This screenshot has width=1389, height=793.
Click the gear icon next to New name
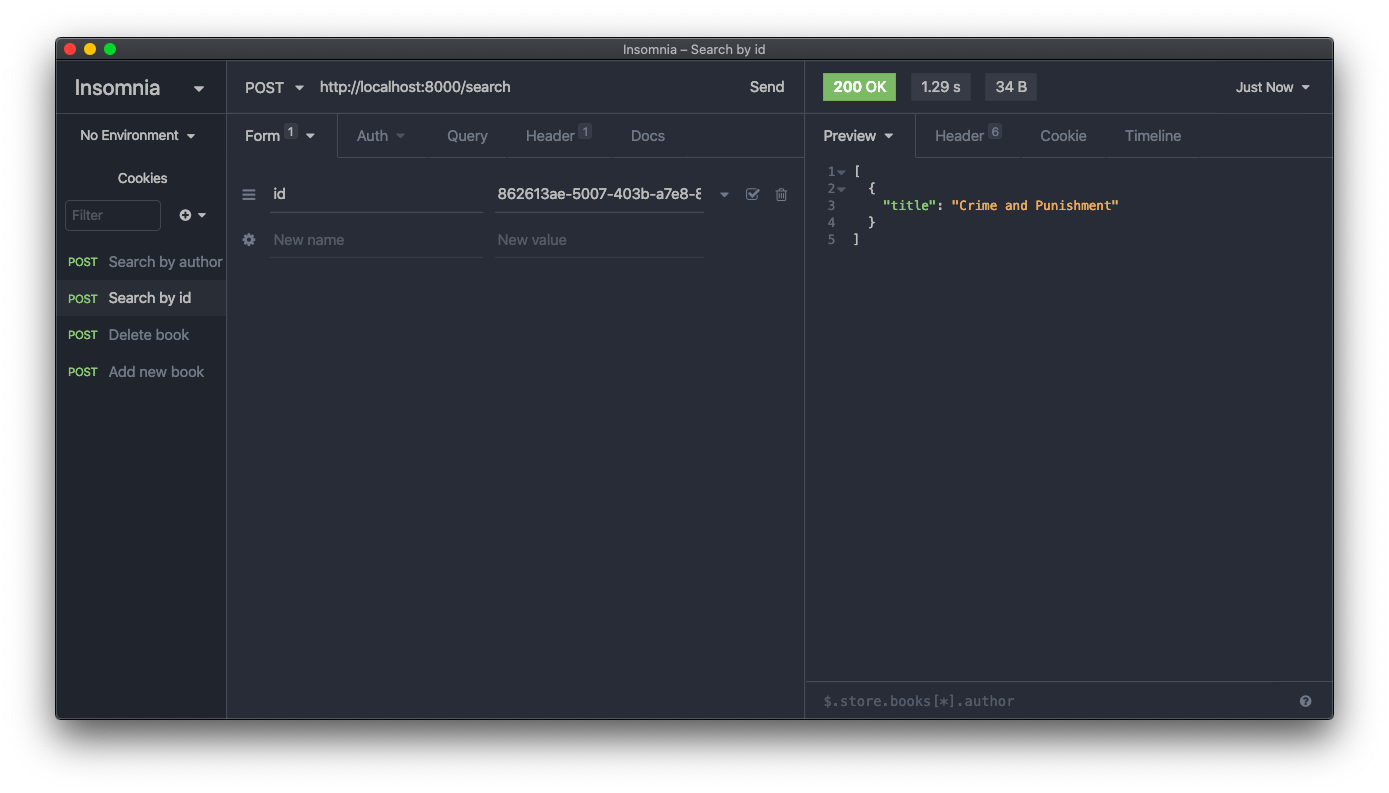coord(249,240)
